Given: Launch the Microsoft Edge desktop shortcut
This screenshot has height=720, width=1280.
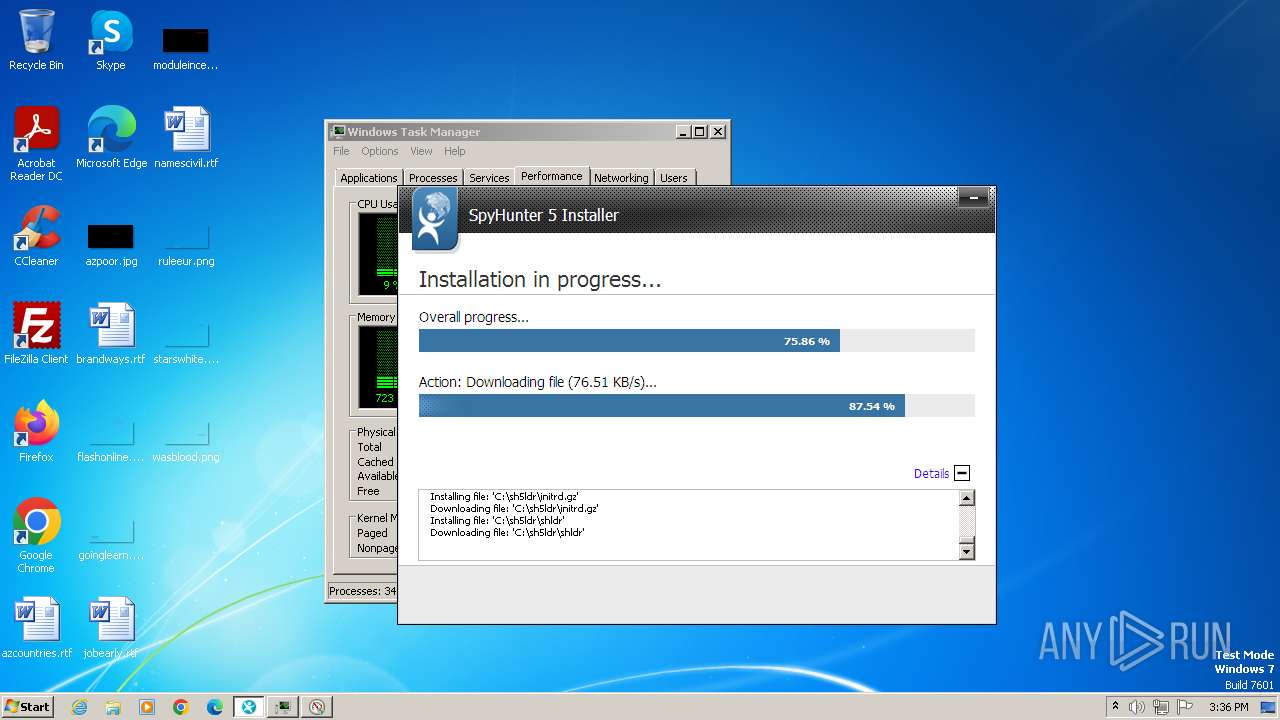Looking at the screenshot, I should 111,138.
